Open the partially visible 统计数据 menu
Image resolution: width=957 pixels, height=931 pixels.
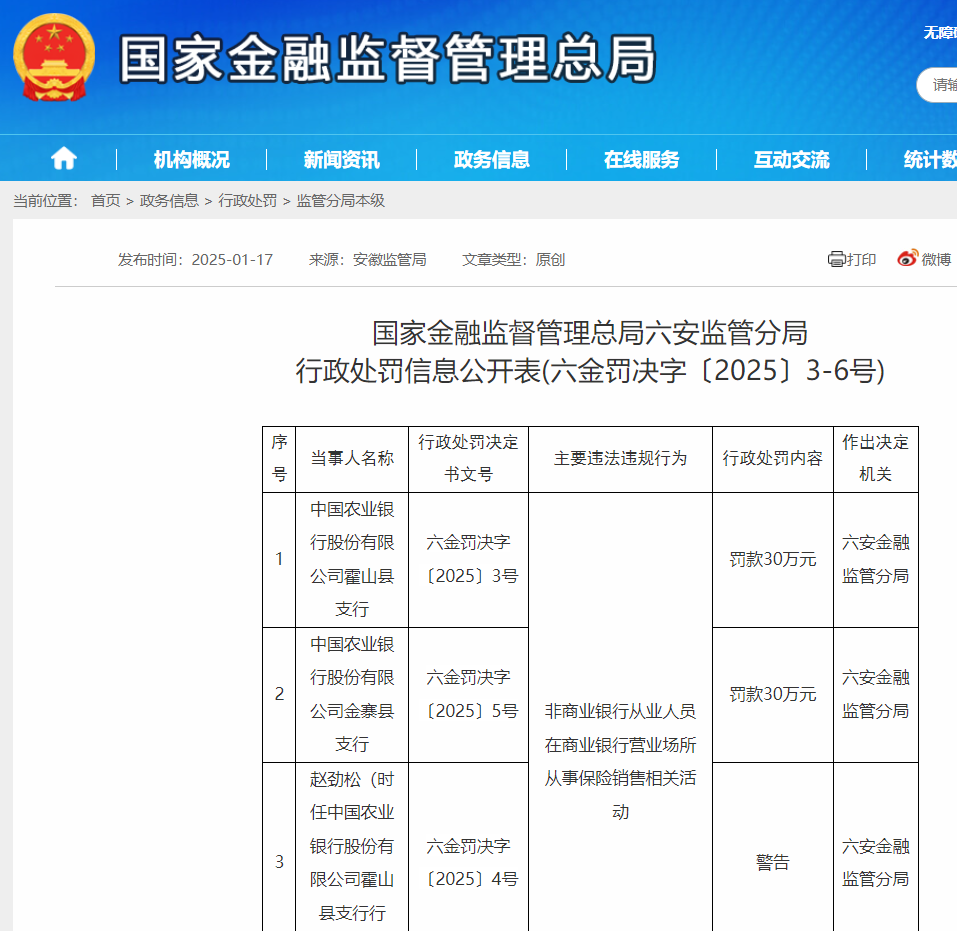pos(930,159)
